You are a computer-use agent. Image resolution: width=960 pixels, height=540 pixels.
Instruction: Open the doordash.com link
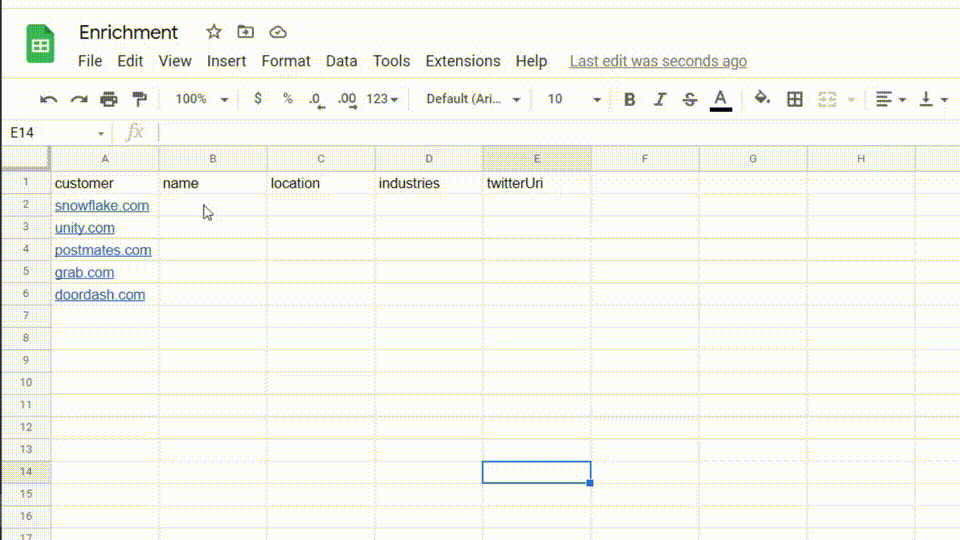100,294
